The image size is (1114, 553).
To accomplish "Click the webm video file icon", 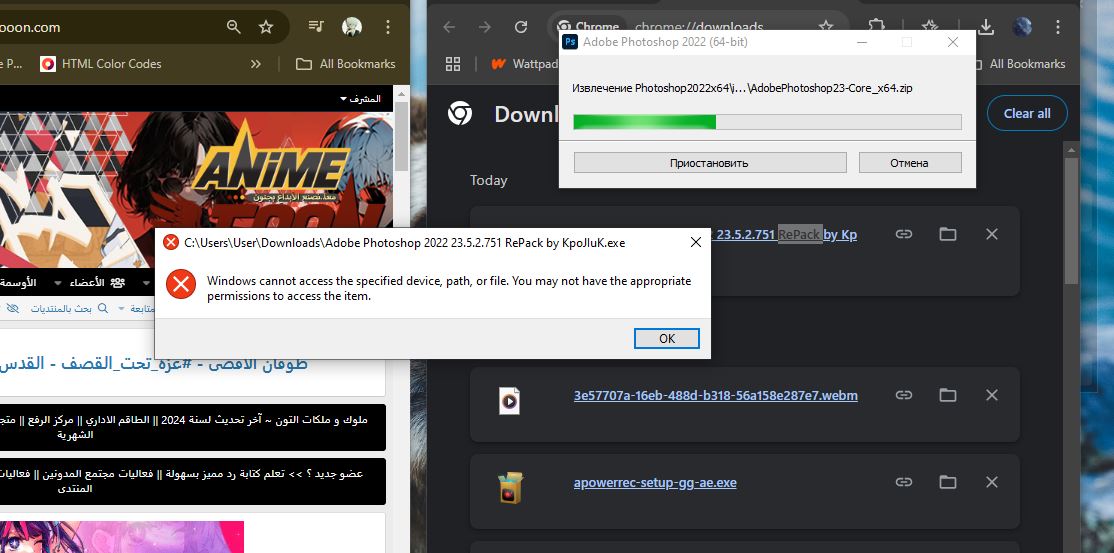I will click(x=509, y=401).
